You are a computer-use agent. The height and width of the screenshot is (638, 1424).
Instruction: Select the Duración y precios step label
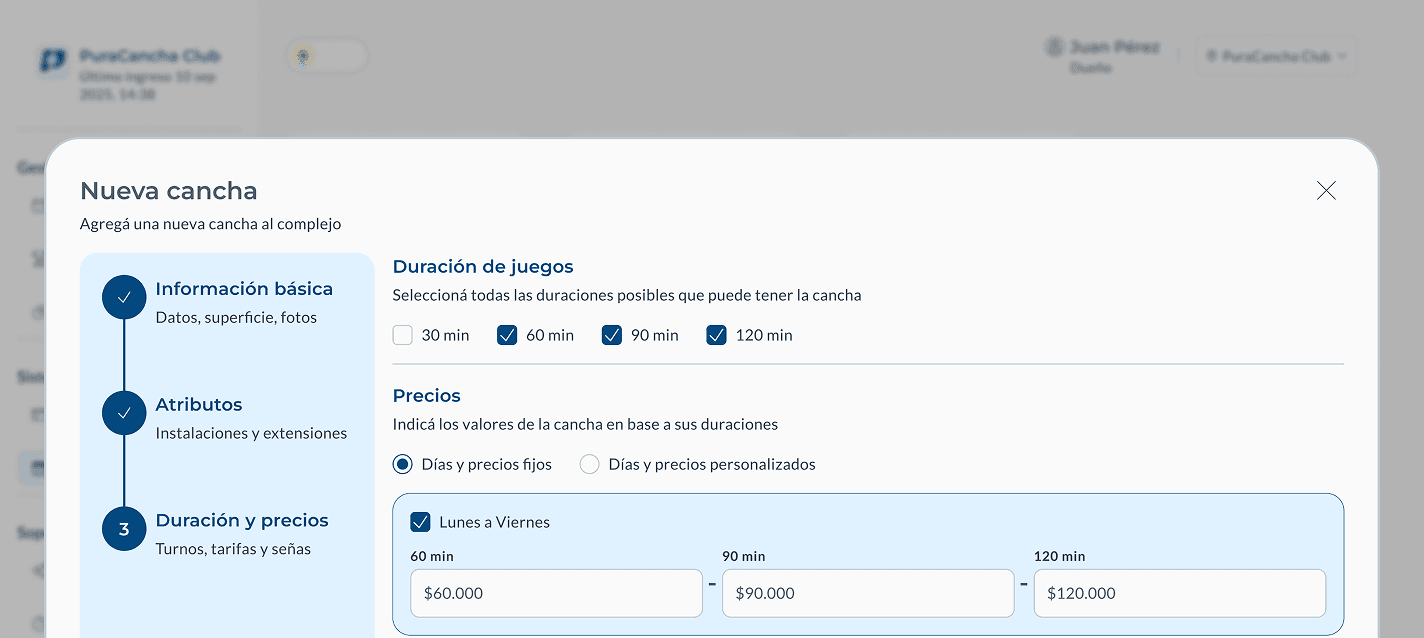(242, 521)
